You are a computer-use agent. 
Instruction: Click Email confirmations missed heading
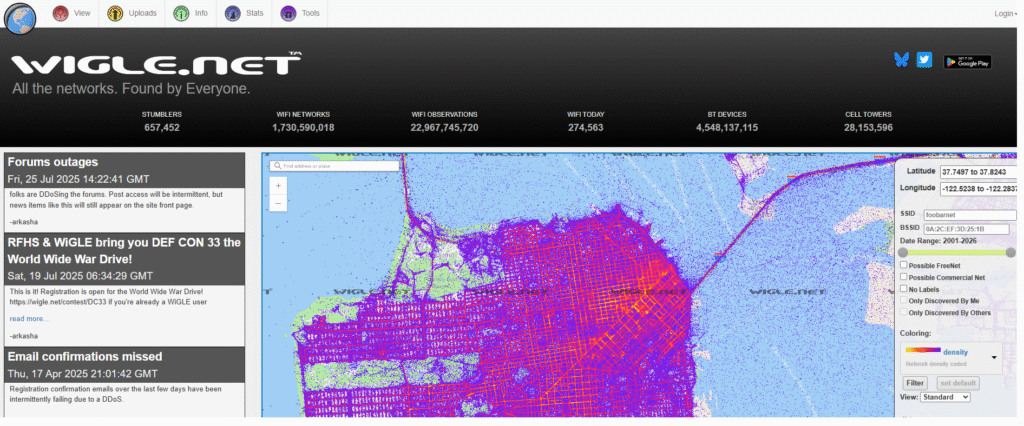coord(85,357)
